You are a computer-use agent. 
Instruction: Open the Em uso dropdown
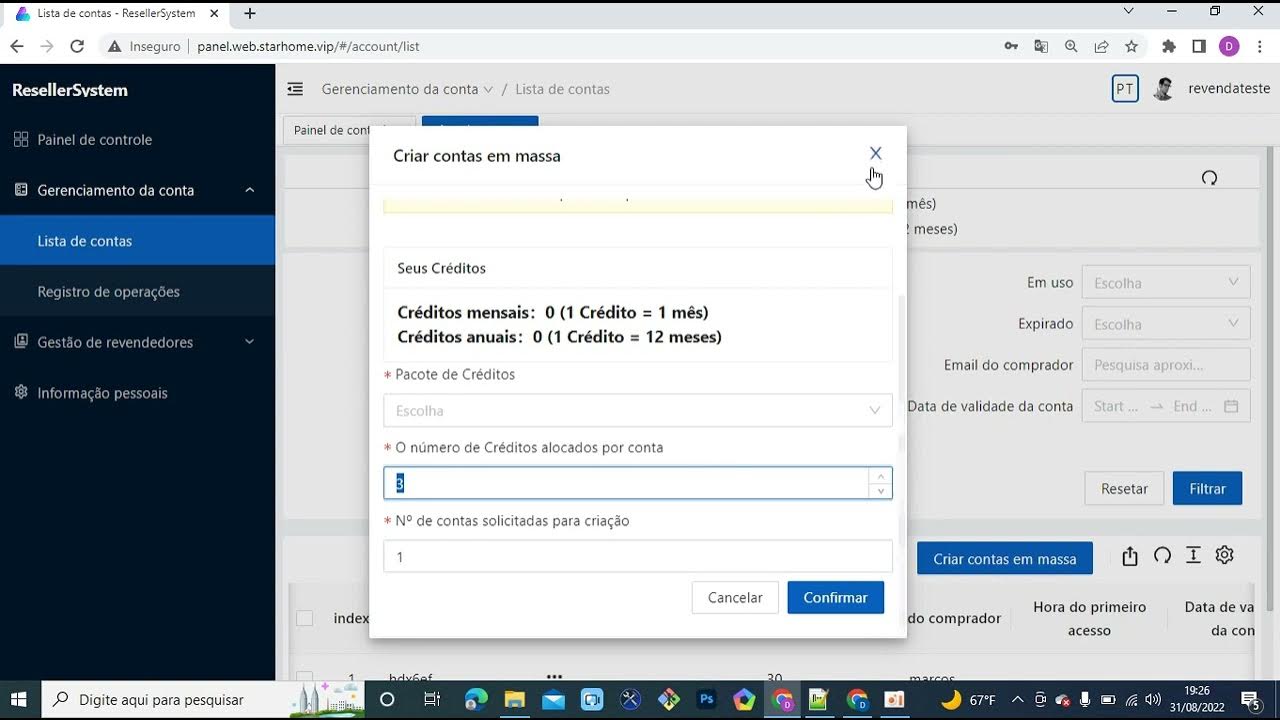[x=1165, y=283]
